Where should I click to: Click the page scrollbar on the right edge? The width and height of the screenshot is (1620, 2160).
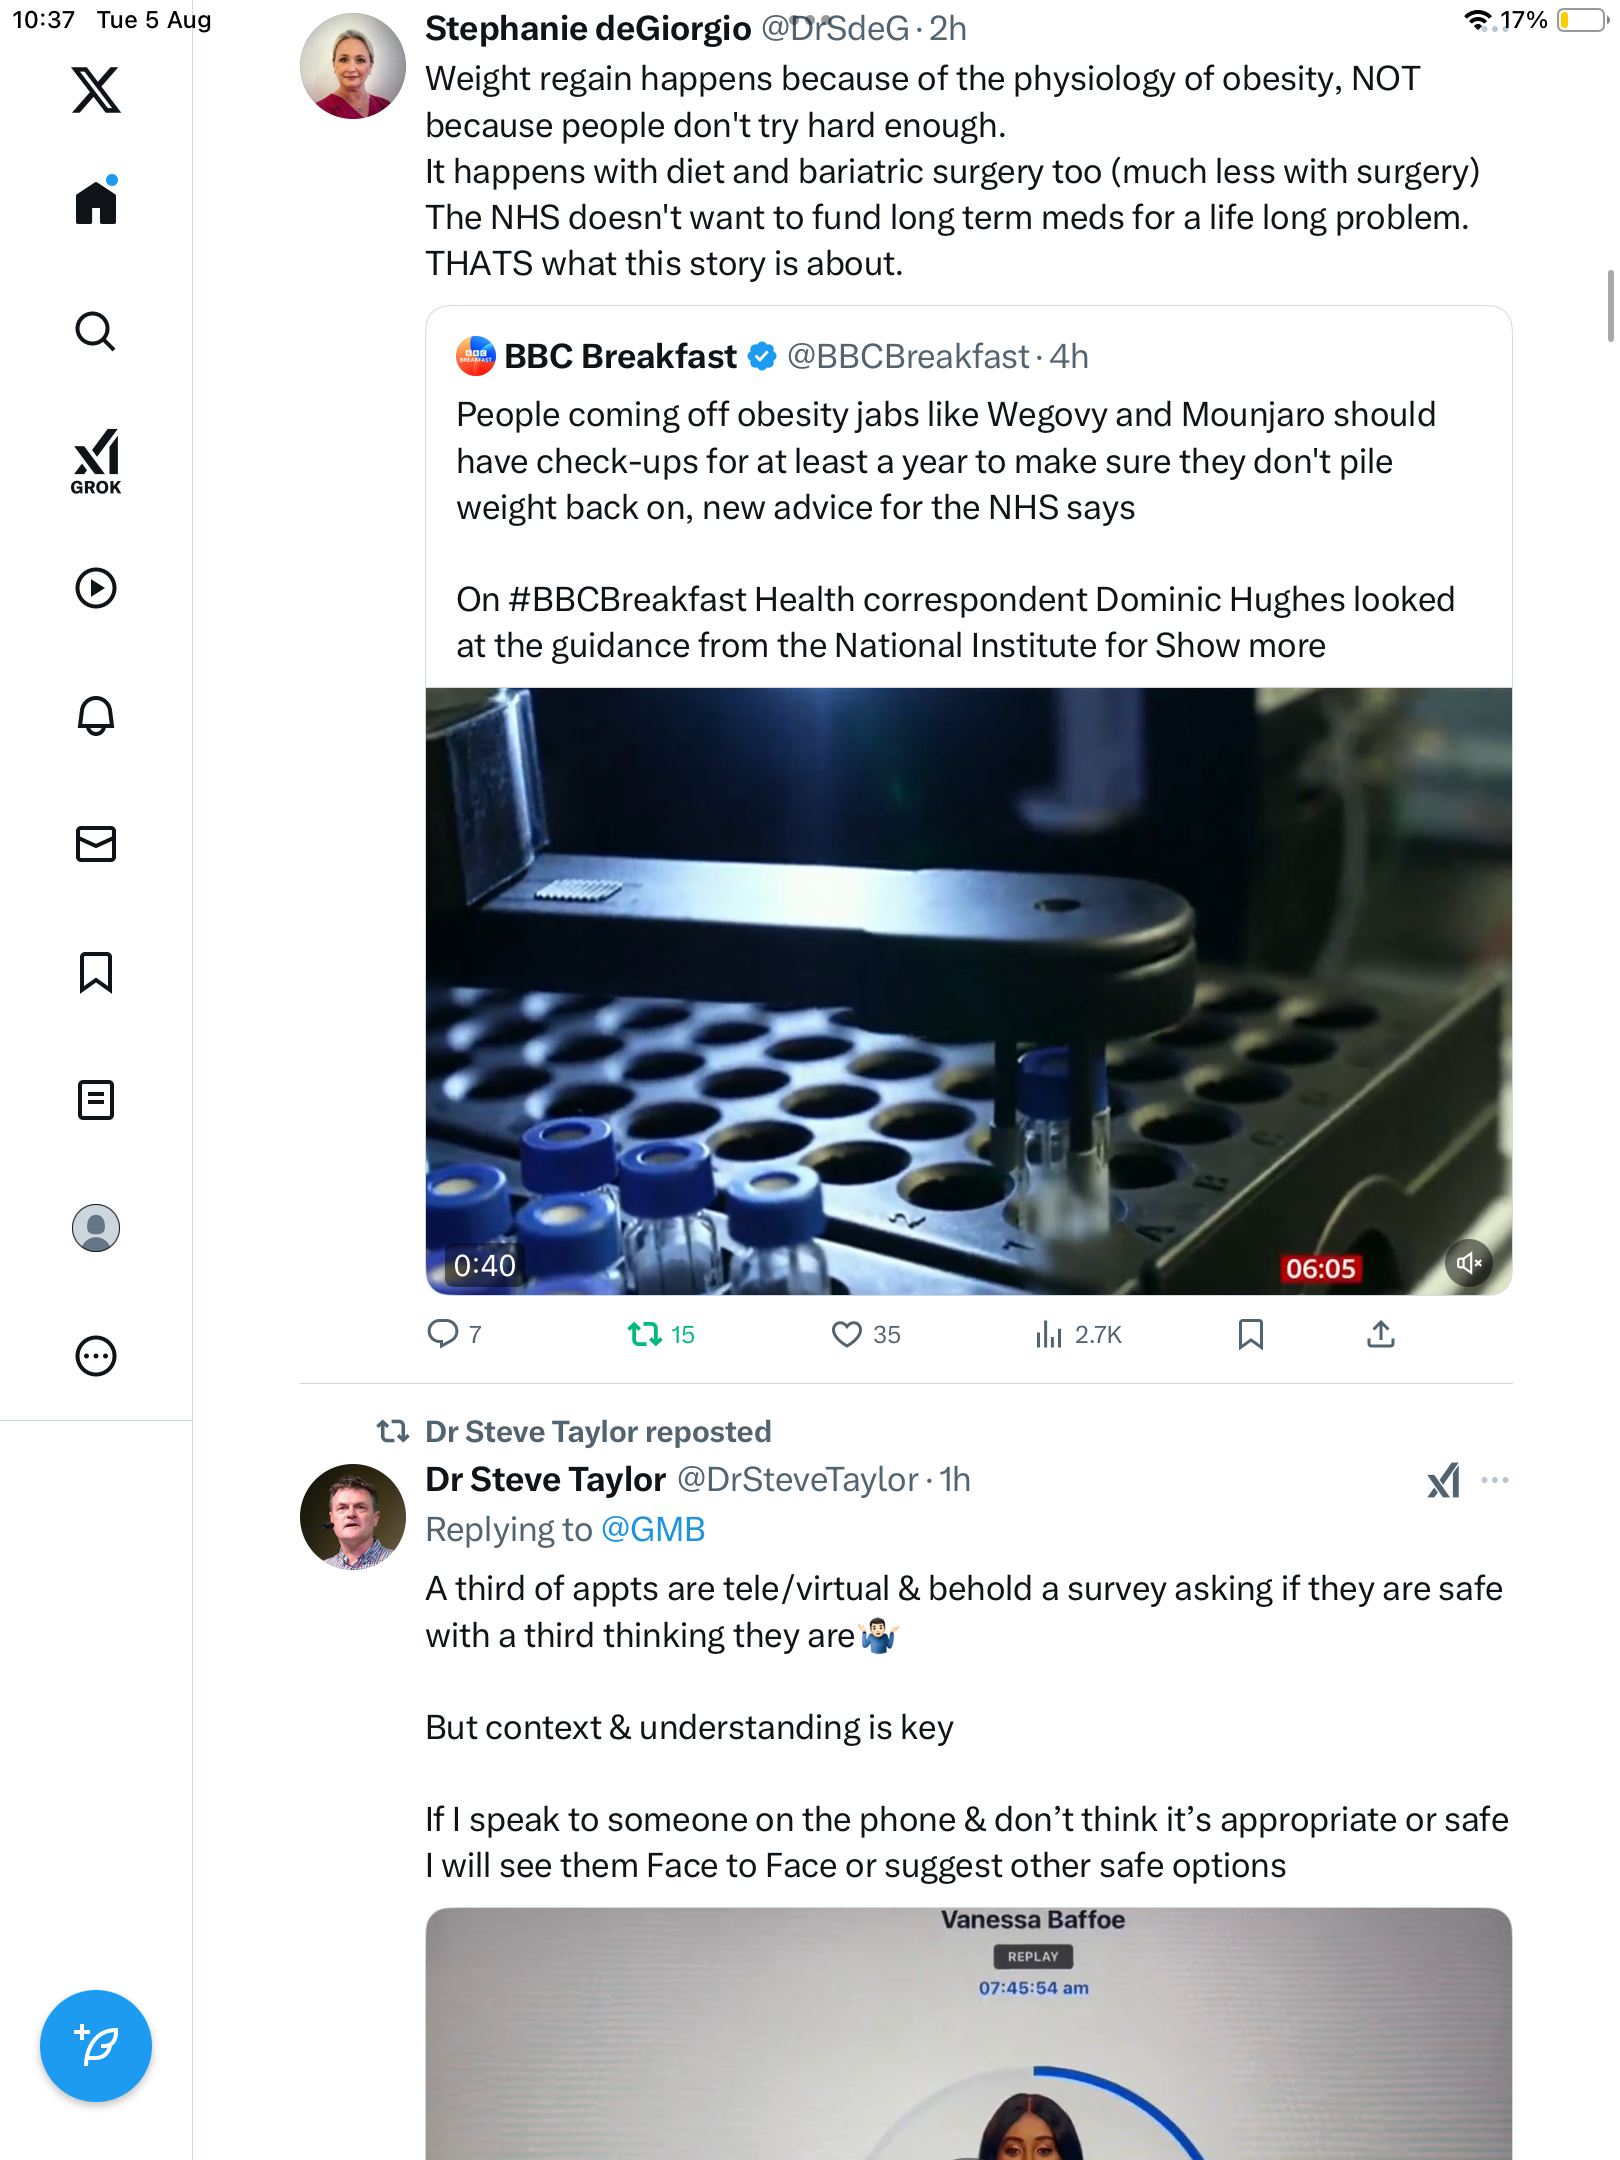(1609, 305)
